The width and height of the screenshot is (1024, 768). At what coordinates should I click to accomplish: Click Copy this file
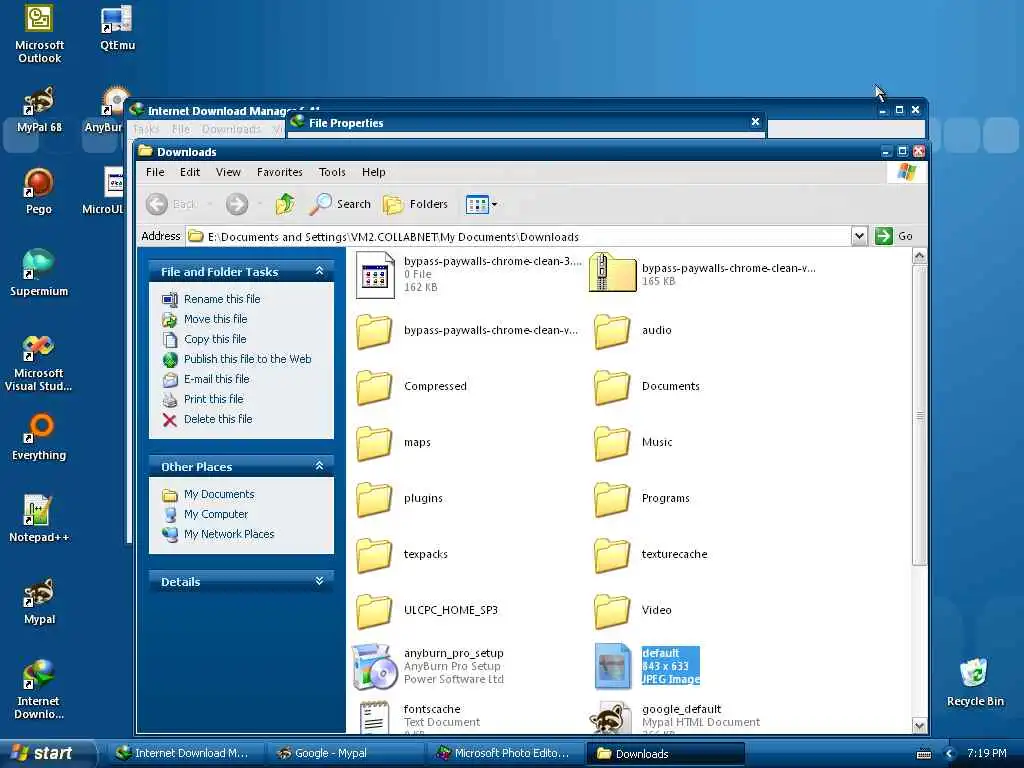tap(215, 339)
